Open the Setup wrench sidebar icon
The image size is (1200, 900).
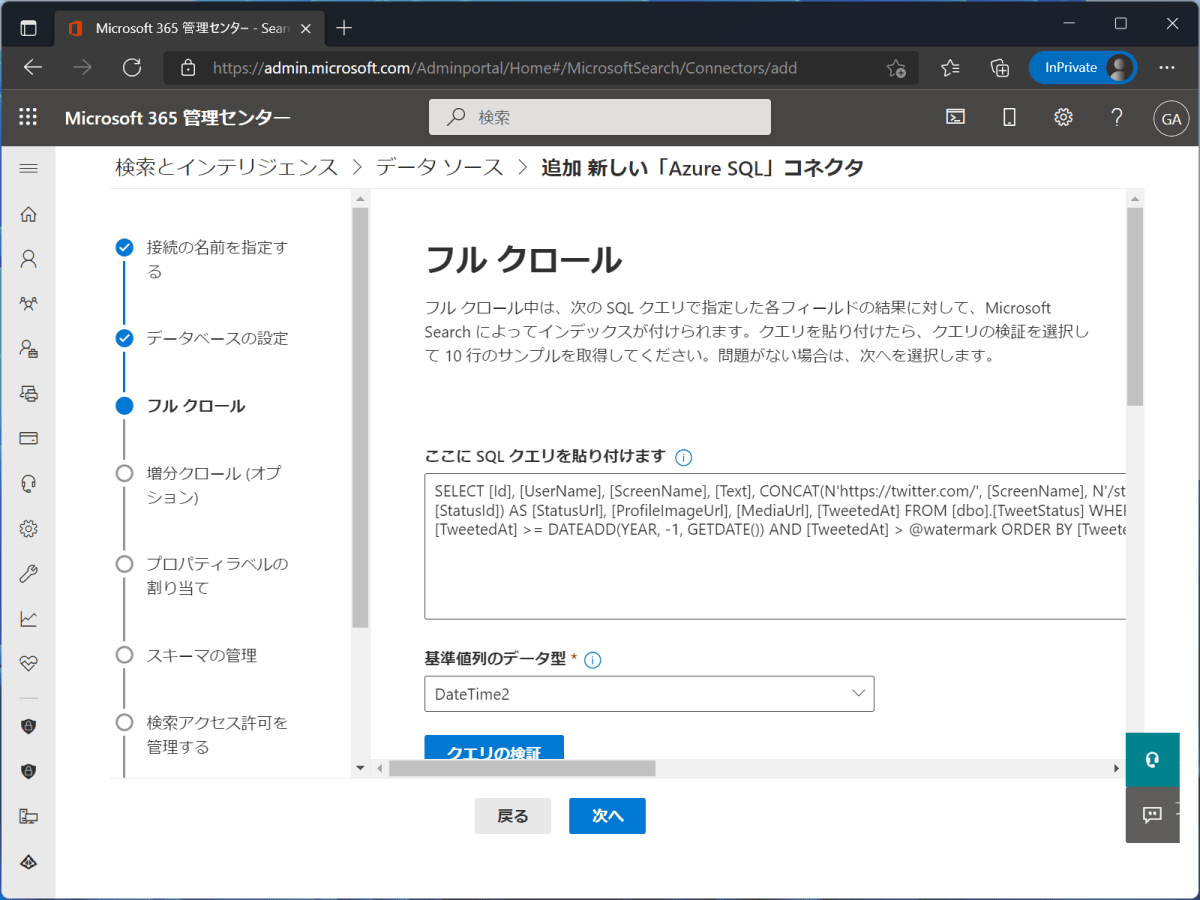click(28, 574)
